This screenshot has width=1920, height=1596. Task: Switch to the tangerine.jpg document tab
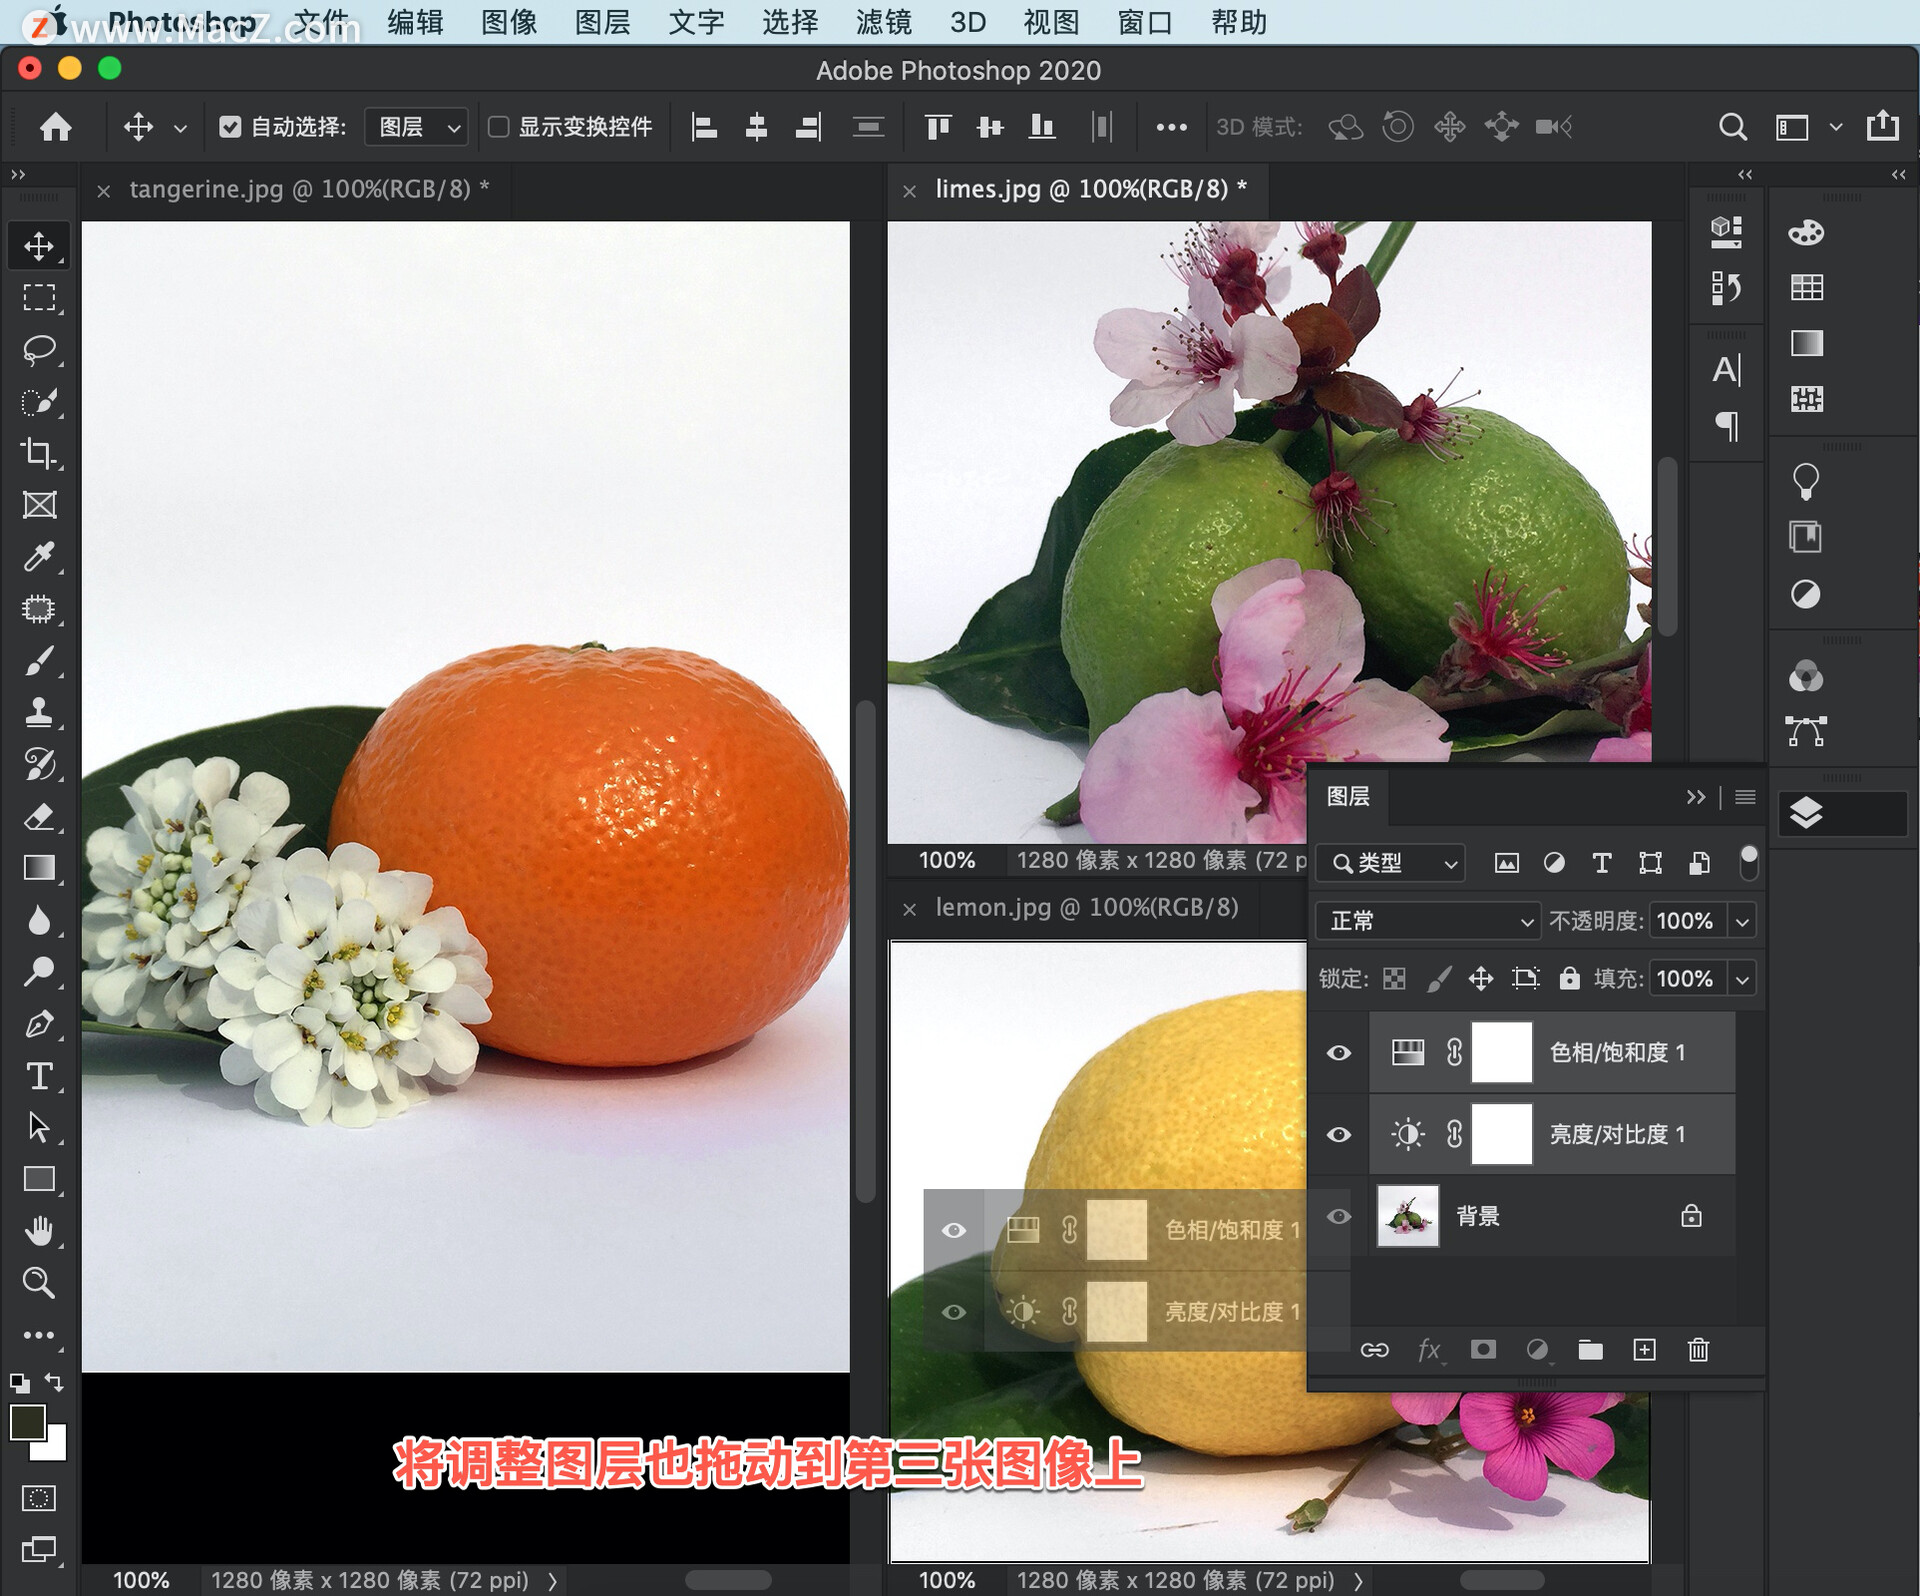coord(299,189)
